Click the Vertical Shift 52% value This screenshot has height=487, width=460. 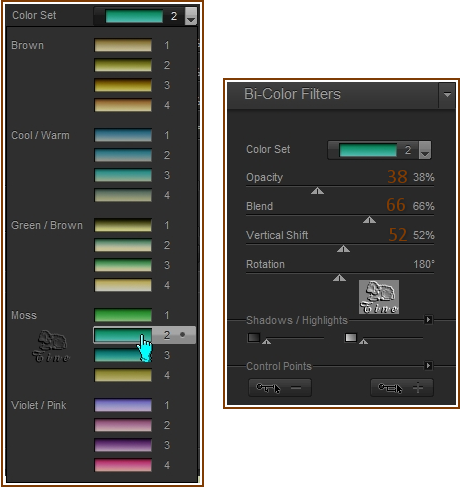424,235
